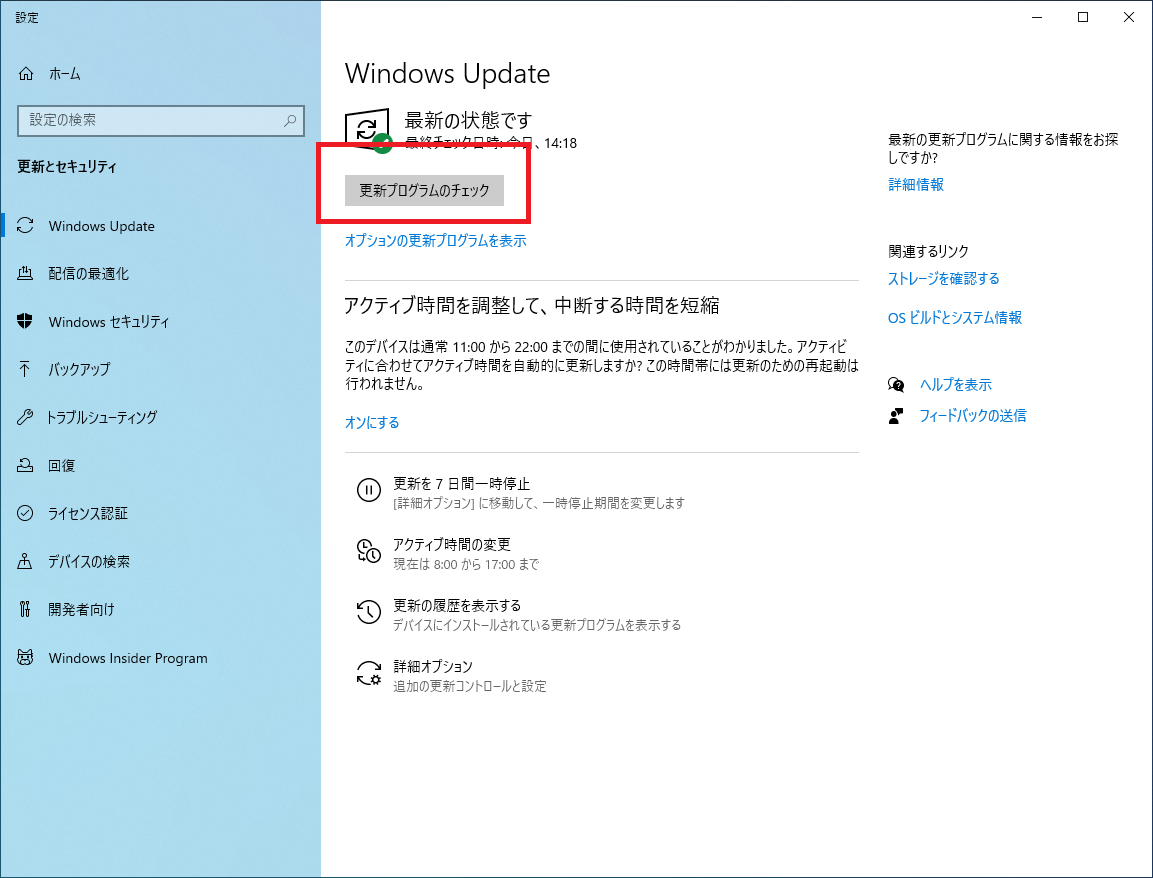Minimize the 設定 window
1153x878 pixels.
point(1037,17)
